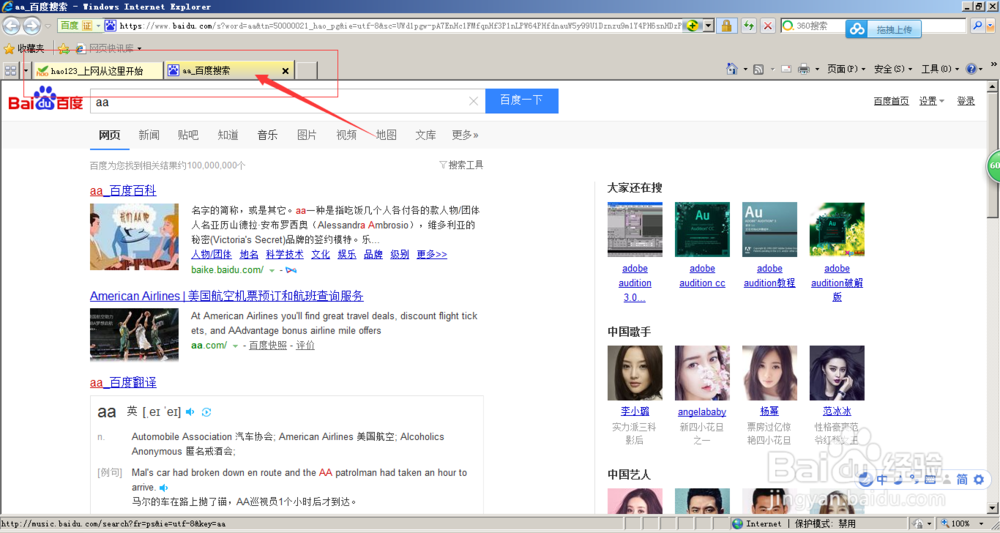Image resolution: width=1000 pixels, height=533 pixels.
Task: Click the Home house icon in command bar
Action: coord(732,69)
